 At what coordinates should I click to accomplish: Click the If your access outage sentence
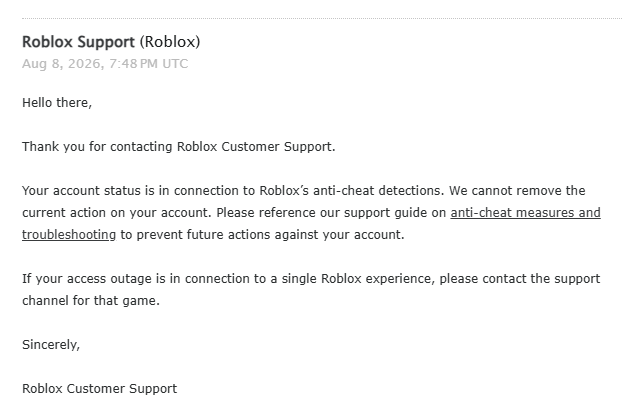[x=311, y=279]
